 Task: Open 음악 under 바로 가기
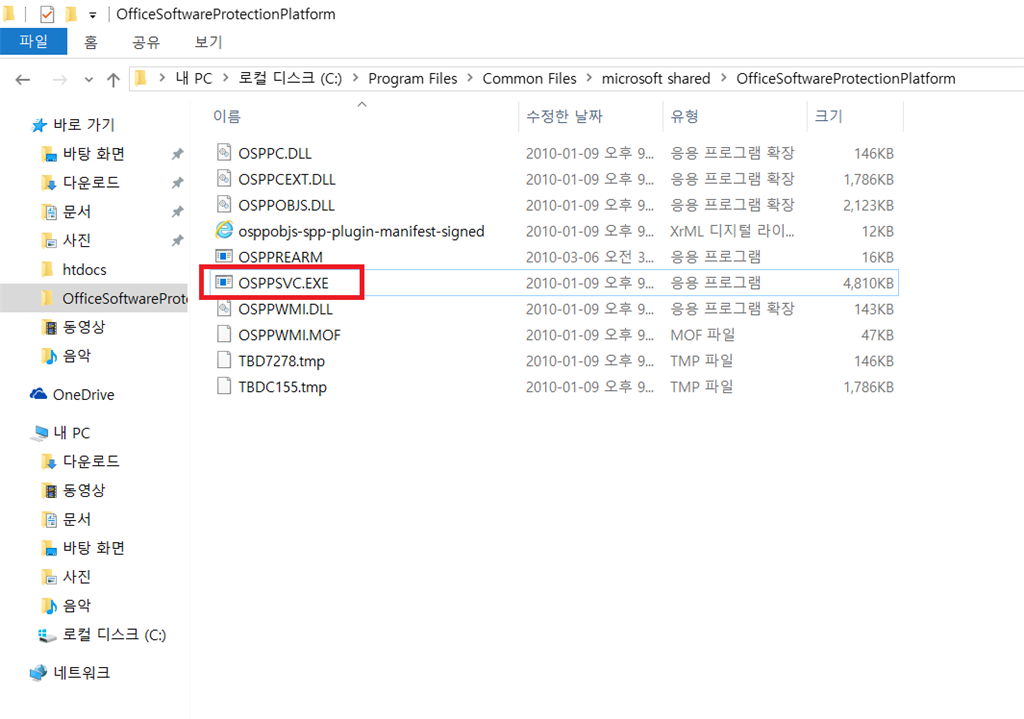(76, 356)
